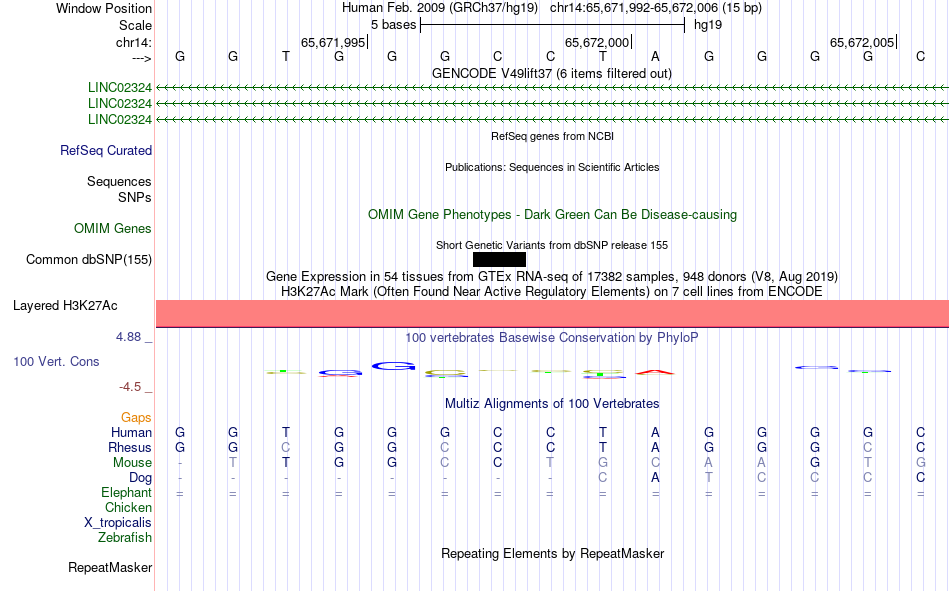Click the Common dbSNP(155) track label
The width and height of the screenshot is (950, 591).
click(x=88, y=259)
